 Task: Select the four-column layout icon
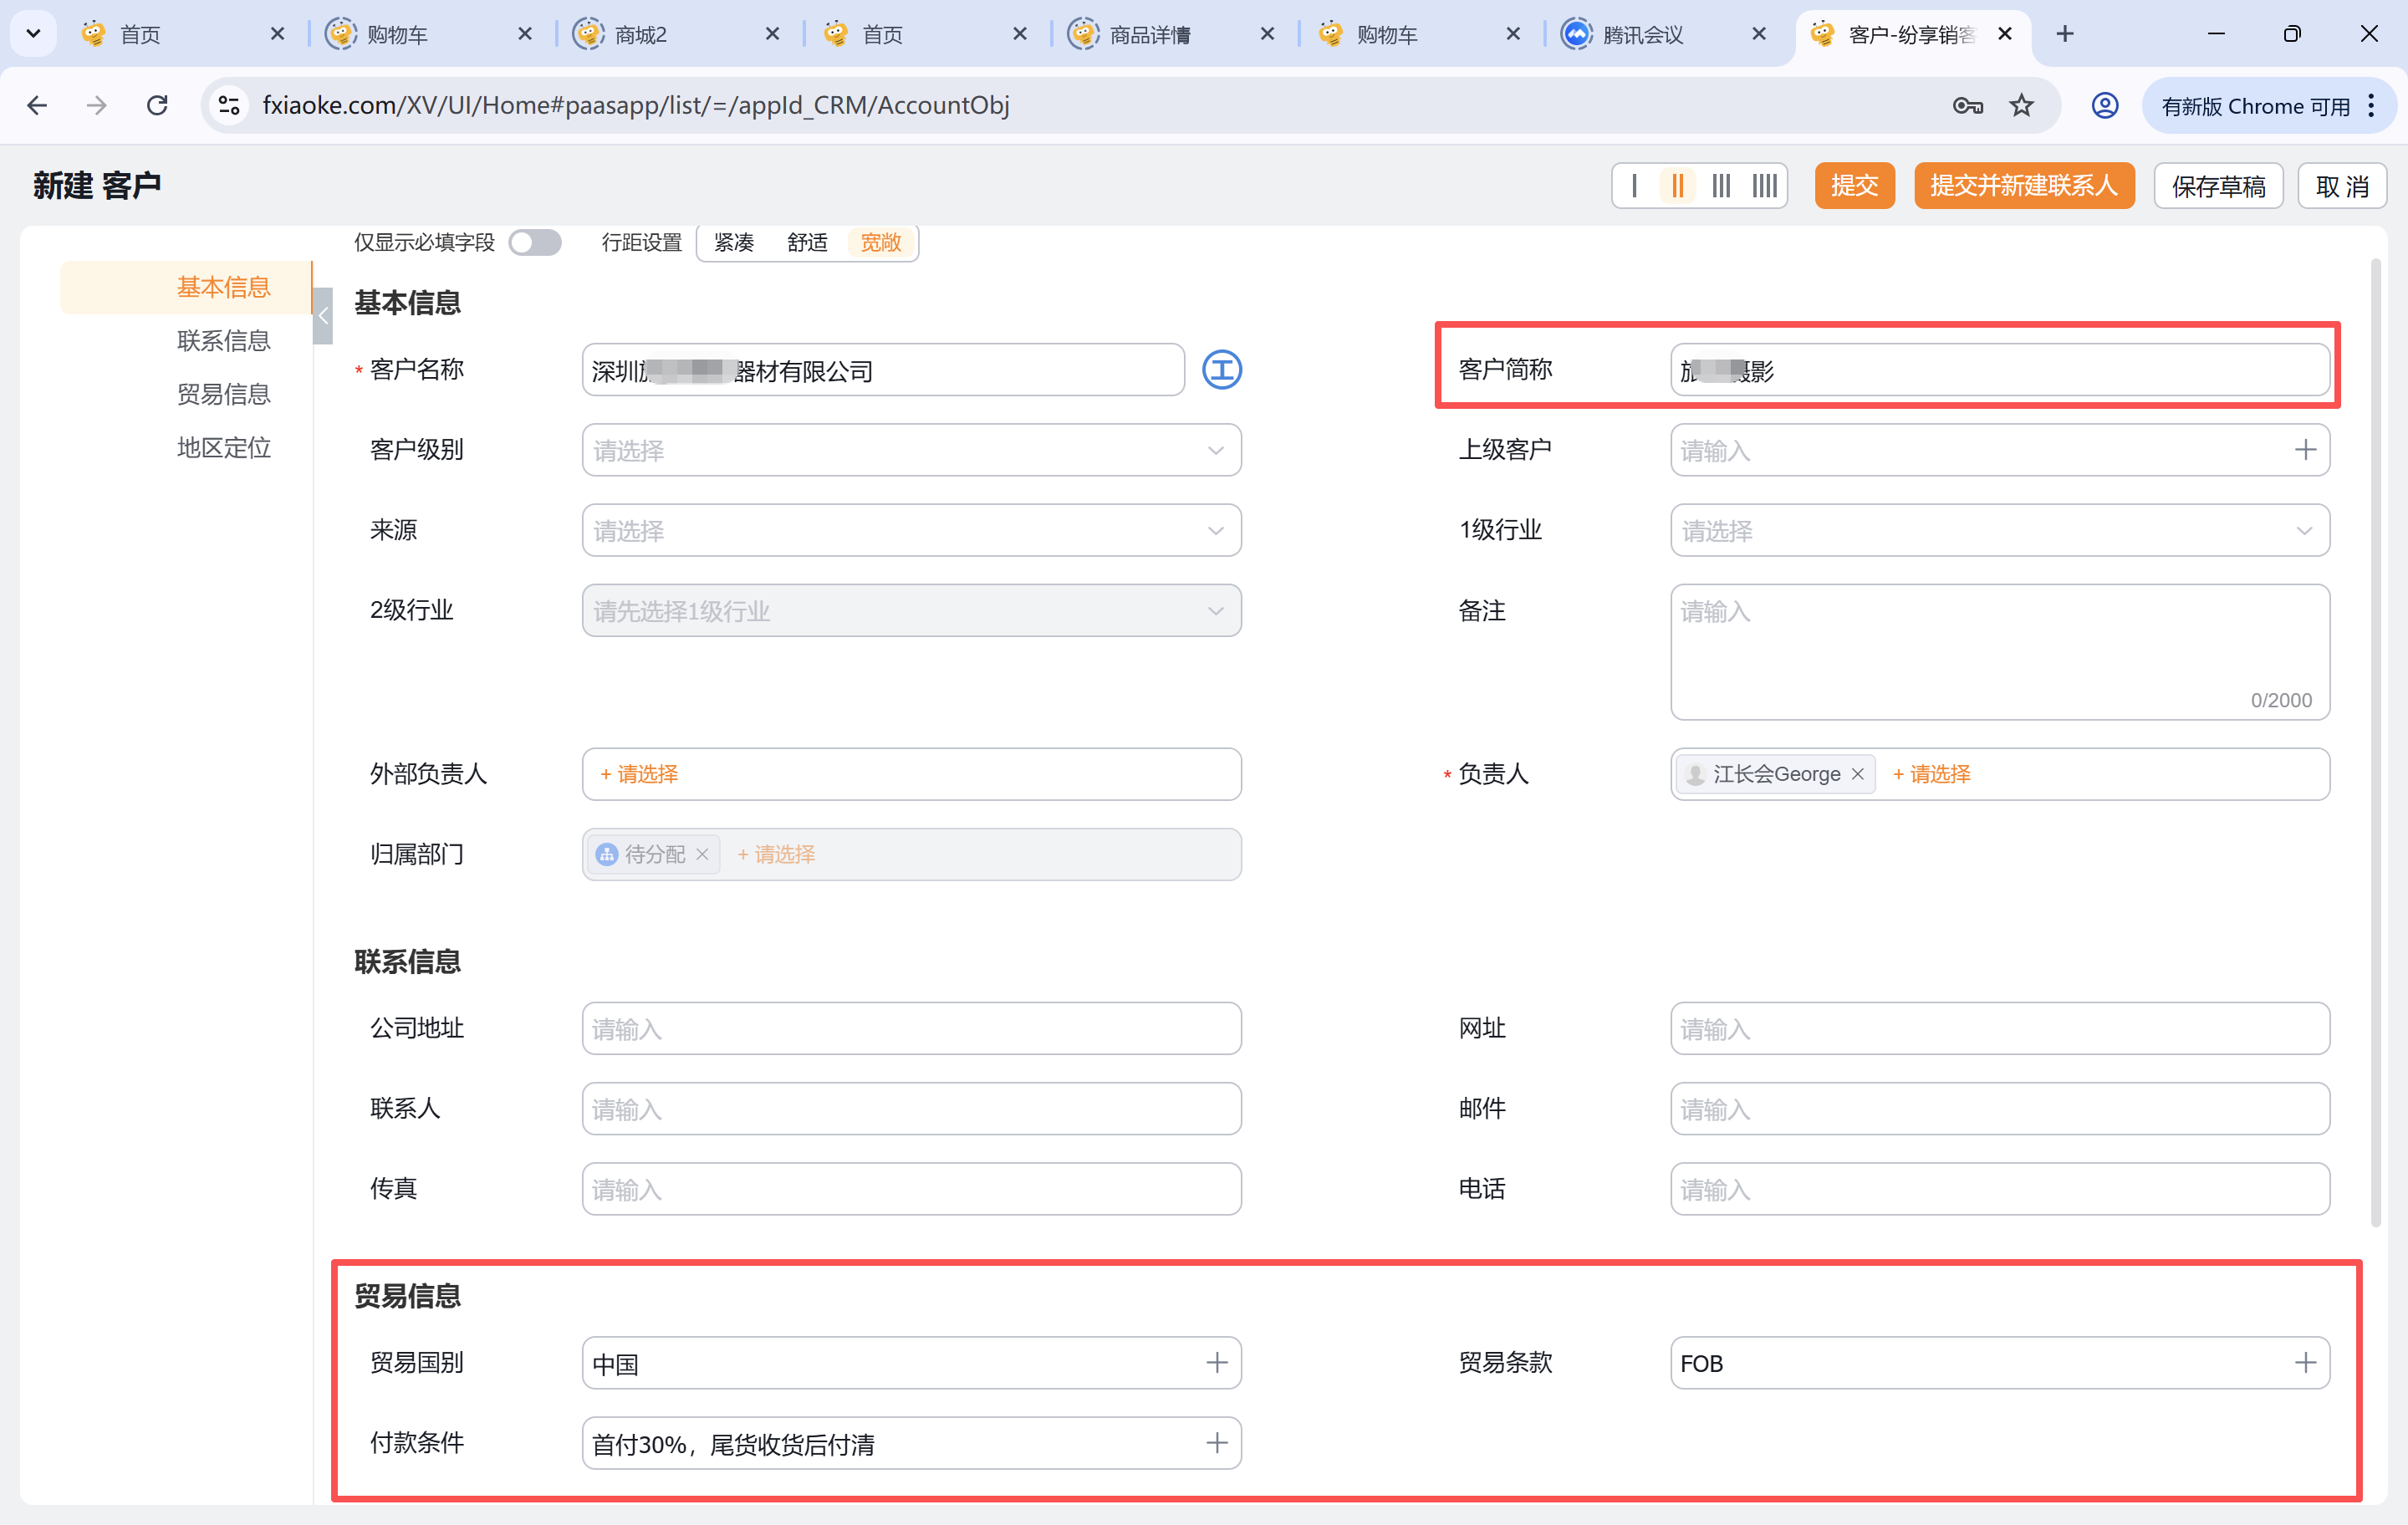[1764, 186]
